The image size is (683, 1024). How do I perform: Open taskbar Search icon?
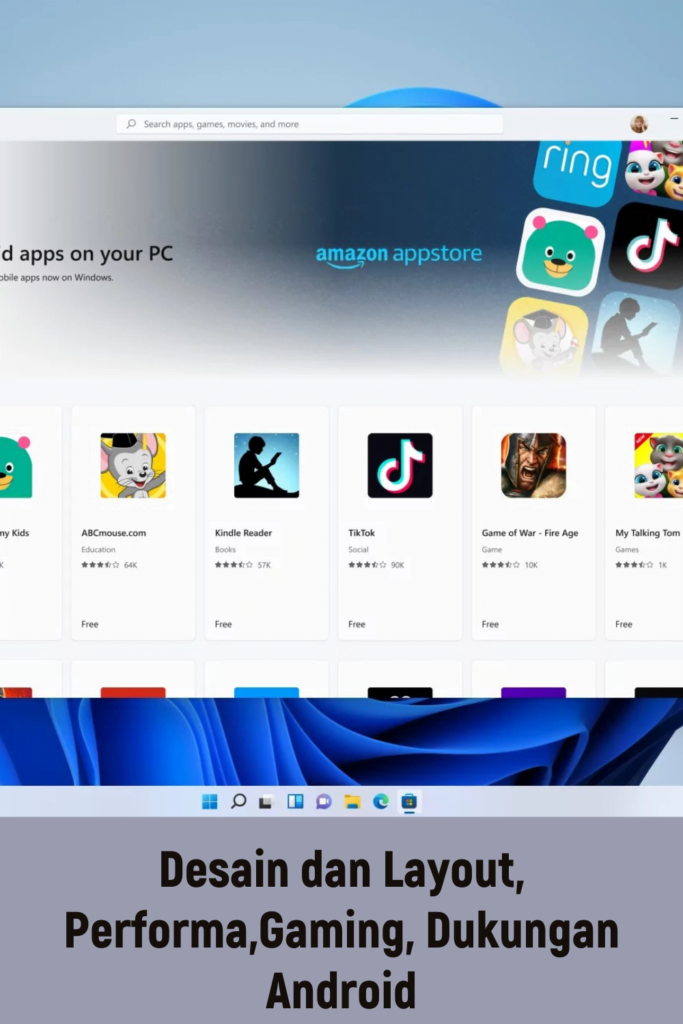point(238,801)
